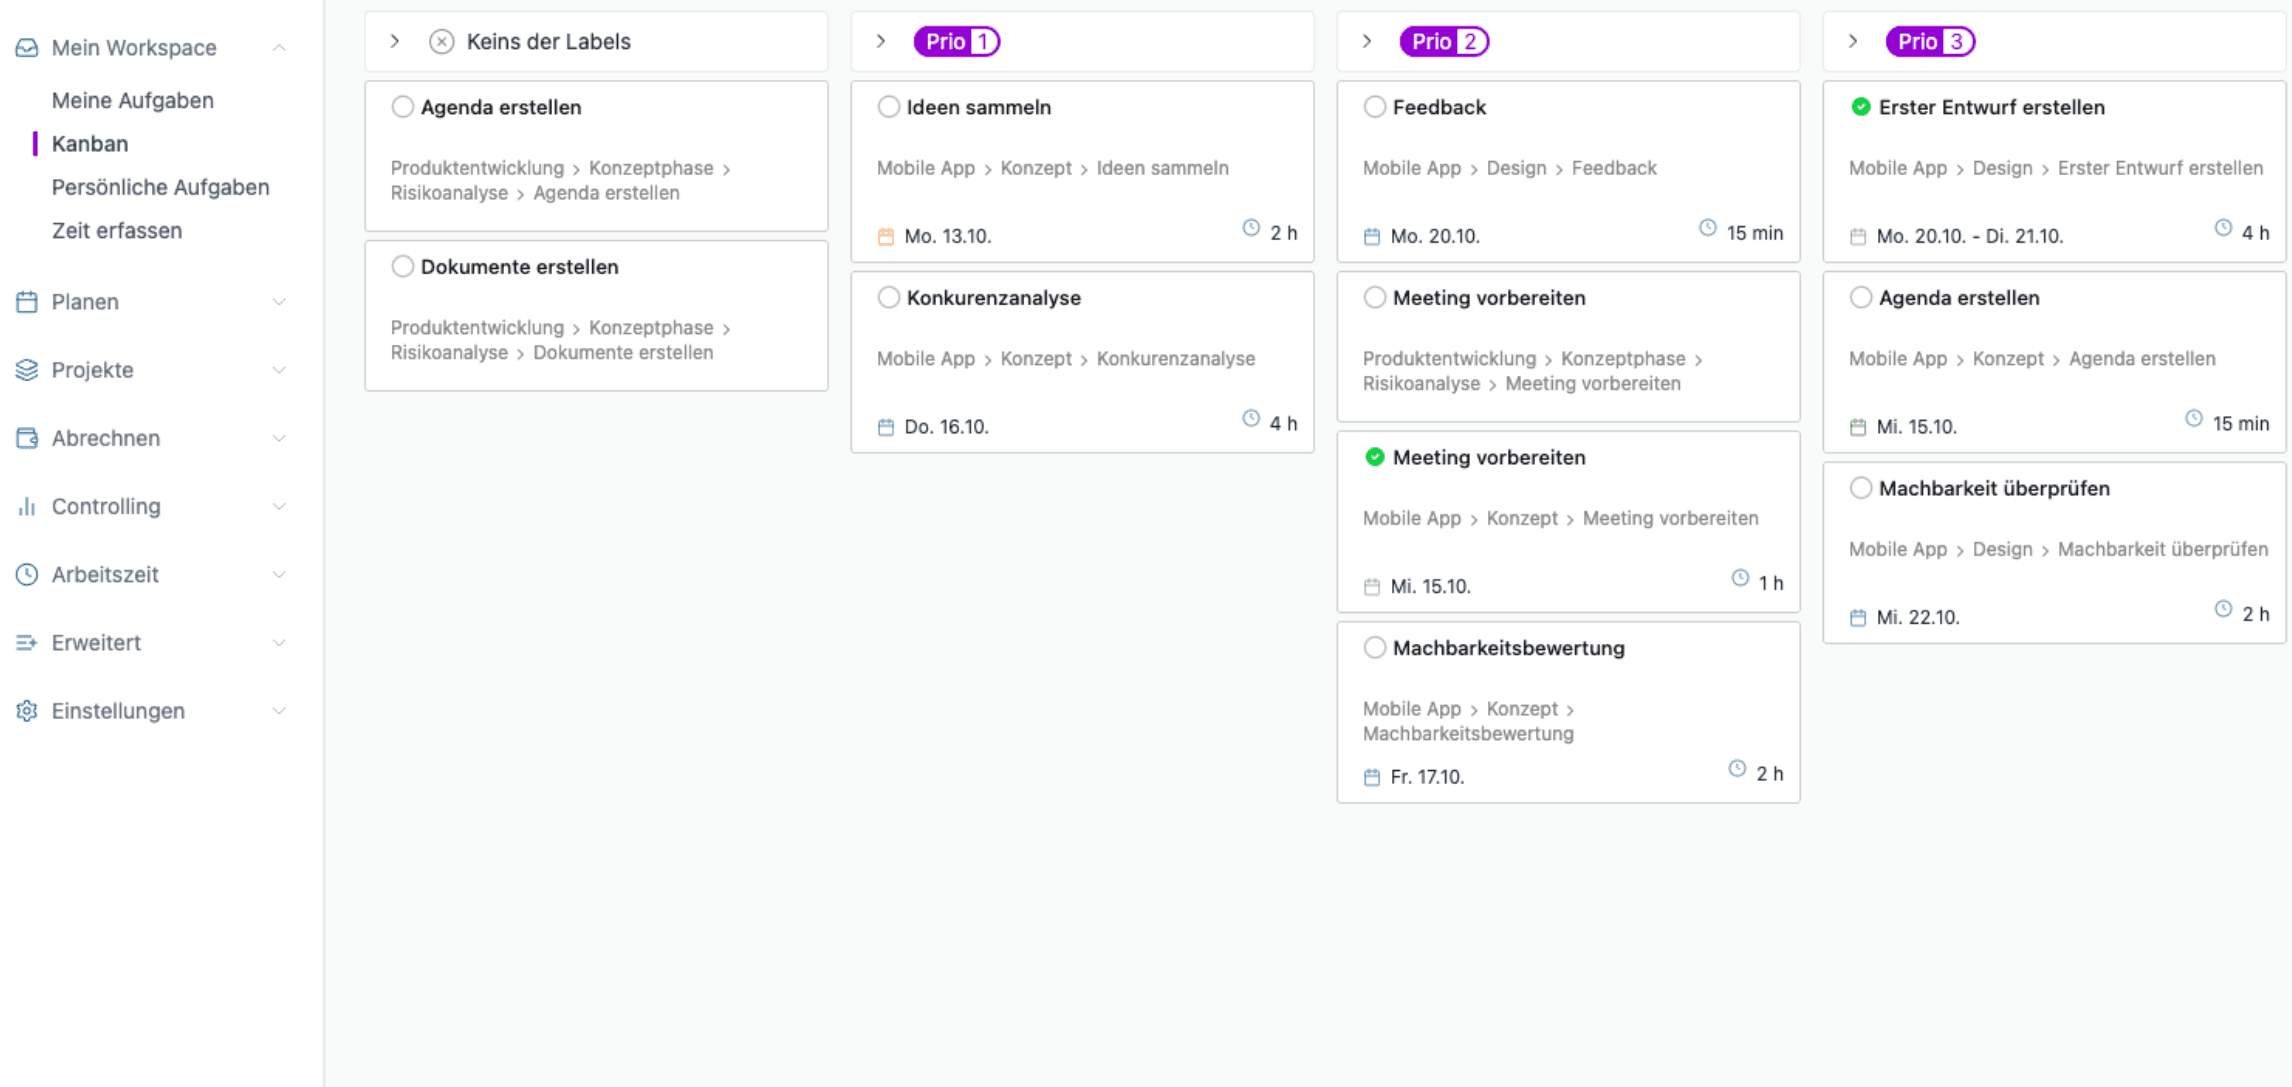Open the Machbarkeitsbewertung task card
Screen dimensions: 2292x1087
click(1509, 648)
